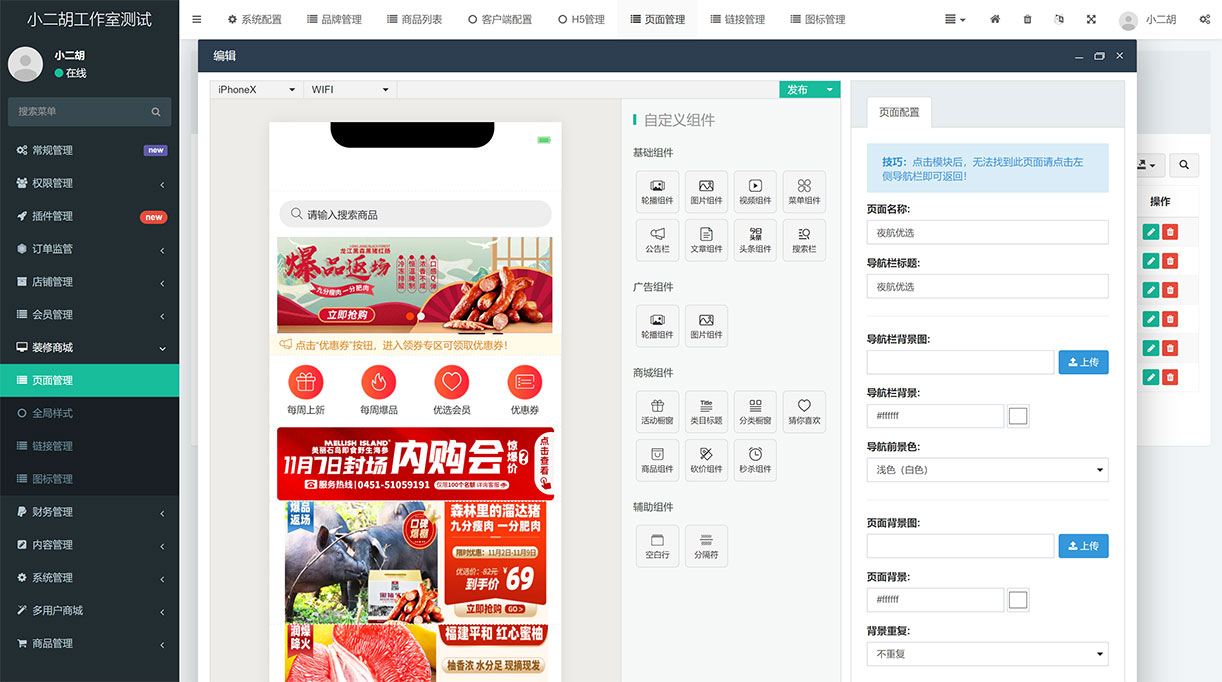Viewport: 1222px width, 682px height.
Task: Open the 图标管理 menu in the top bar
Action: tap(817, 18)
